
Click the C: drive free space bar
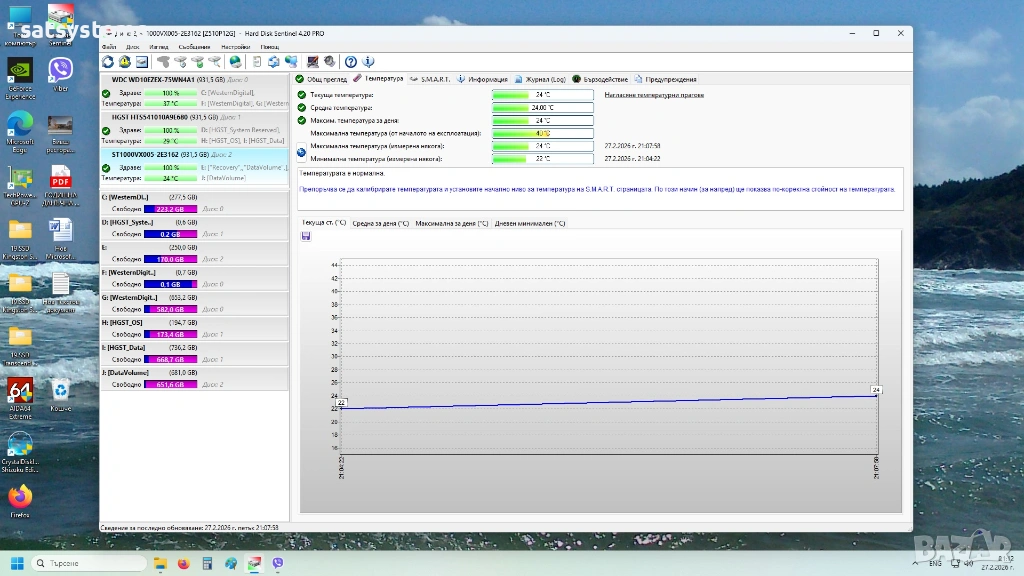[171, 209]
